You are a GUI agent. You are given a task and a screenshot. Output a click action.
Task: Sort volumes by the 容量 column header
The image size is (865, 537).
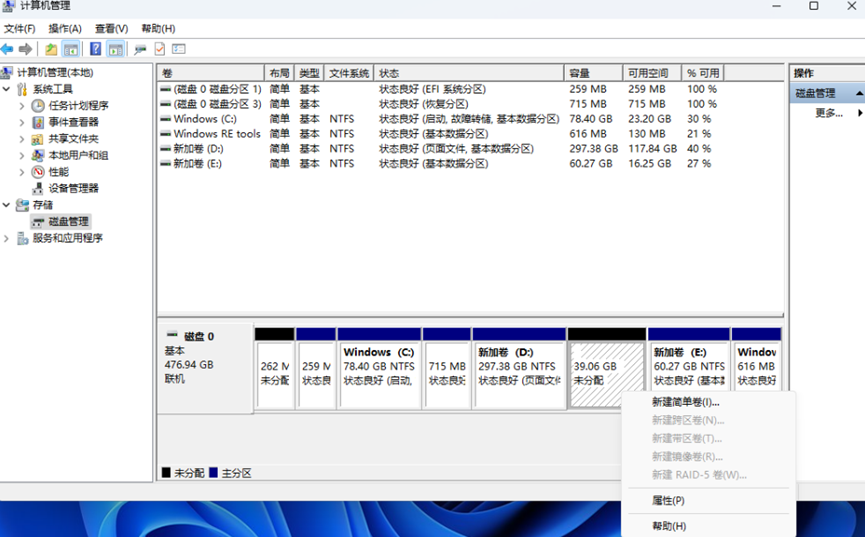click(x=592, y=74)
